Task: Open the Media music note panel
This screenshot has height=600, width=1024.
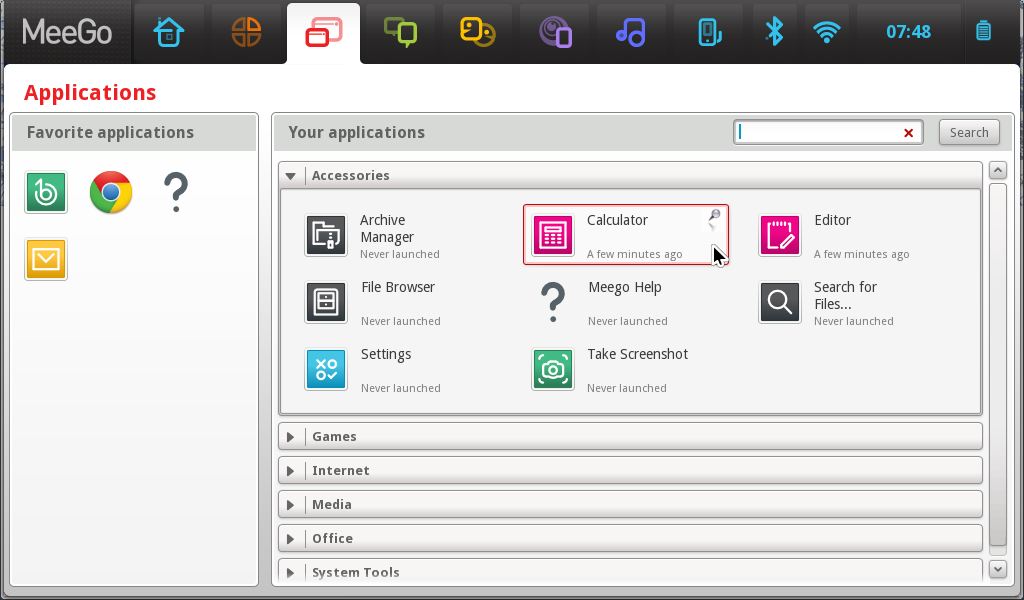Action: pyautogui.click(x=631, y=32)
